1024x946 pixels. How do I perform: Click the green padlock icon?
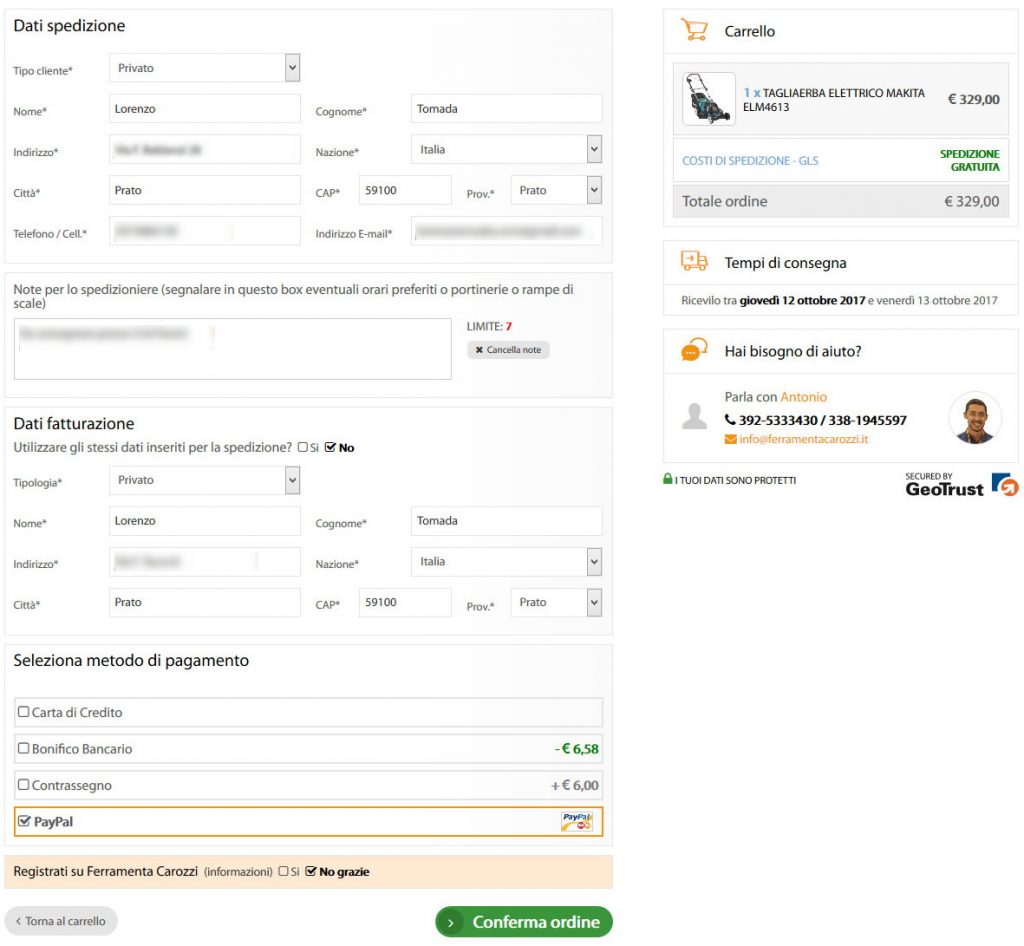(x=668, y=480)
